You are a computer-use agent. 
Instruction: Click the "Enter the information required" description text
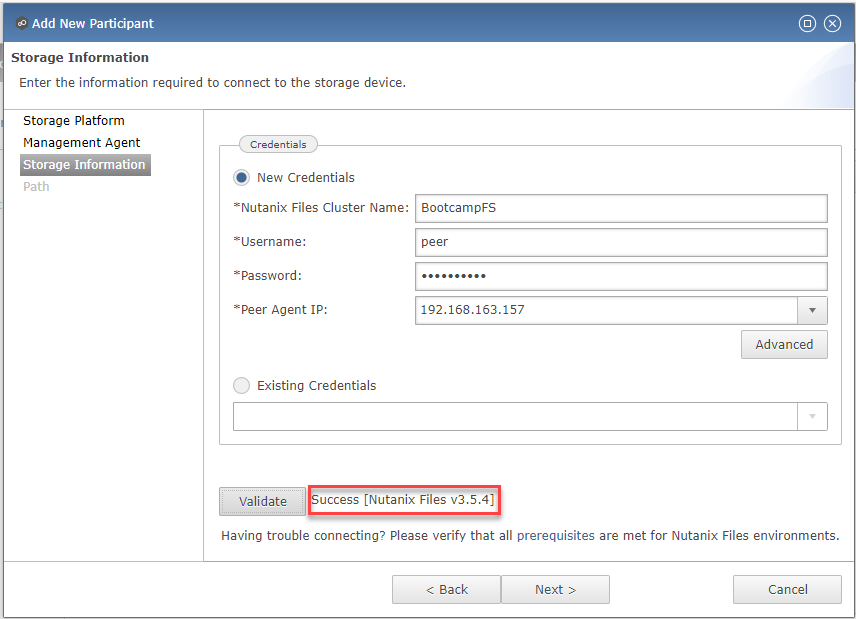[212, 83]
